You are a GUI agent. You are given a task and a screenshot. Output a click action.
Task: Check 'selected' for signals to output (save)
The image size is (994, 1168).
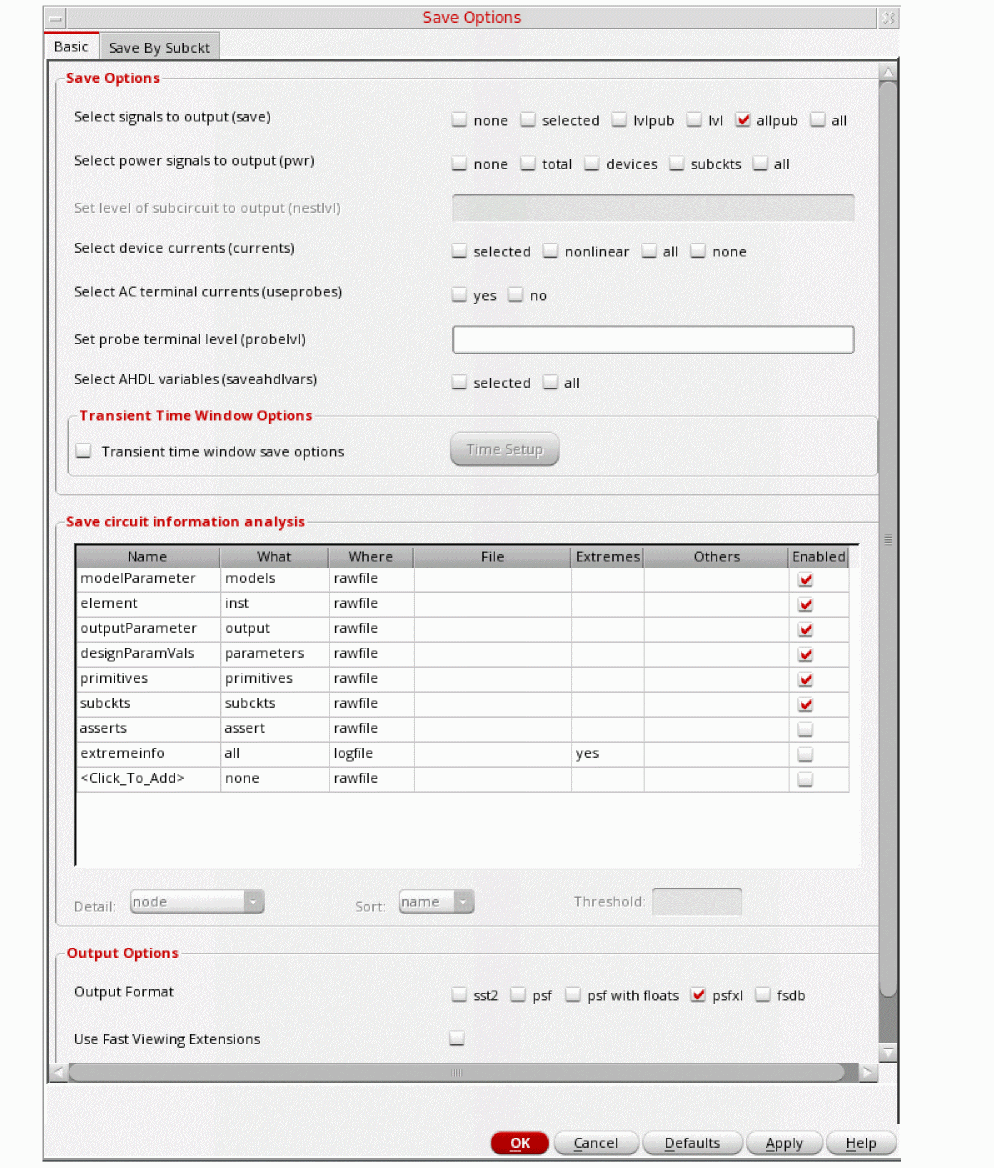[528, 119]
